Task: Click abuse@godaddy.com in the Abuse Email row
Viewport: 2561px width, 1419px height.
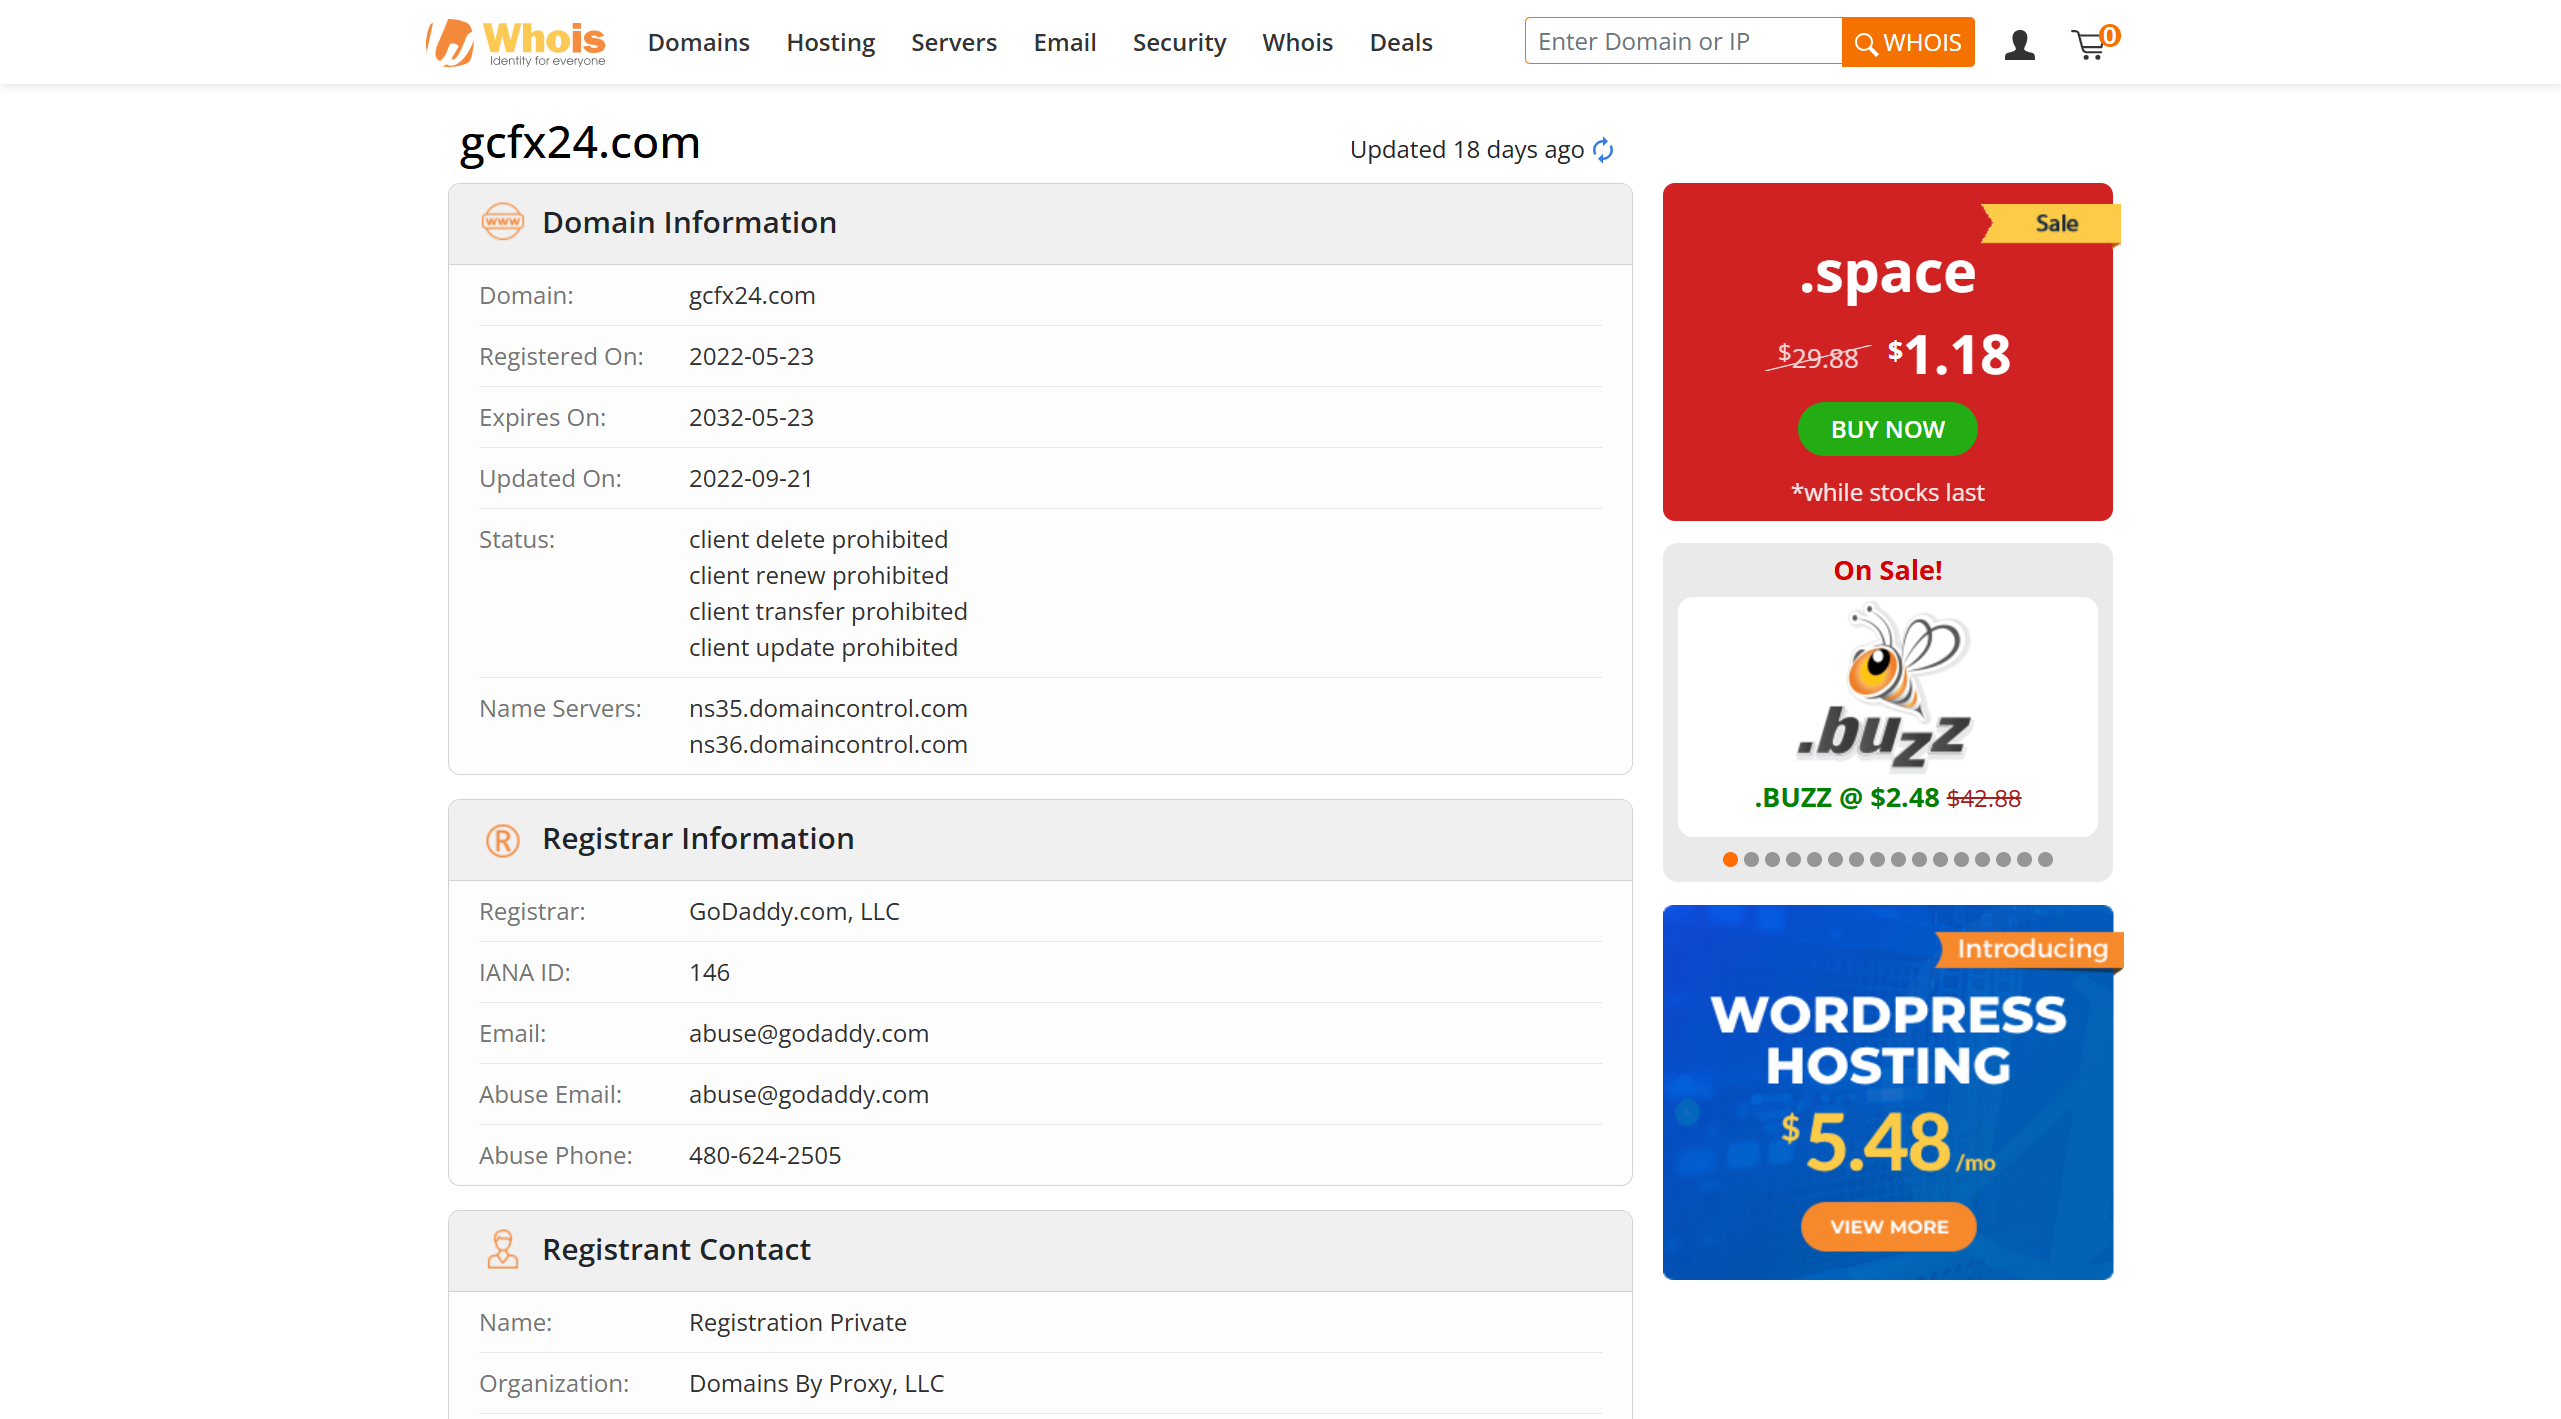Action: click(808, 1094)
